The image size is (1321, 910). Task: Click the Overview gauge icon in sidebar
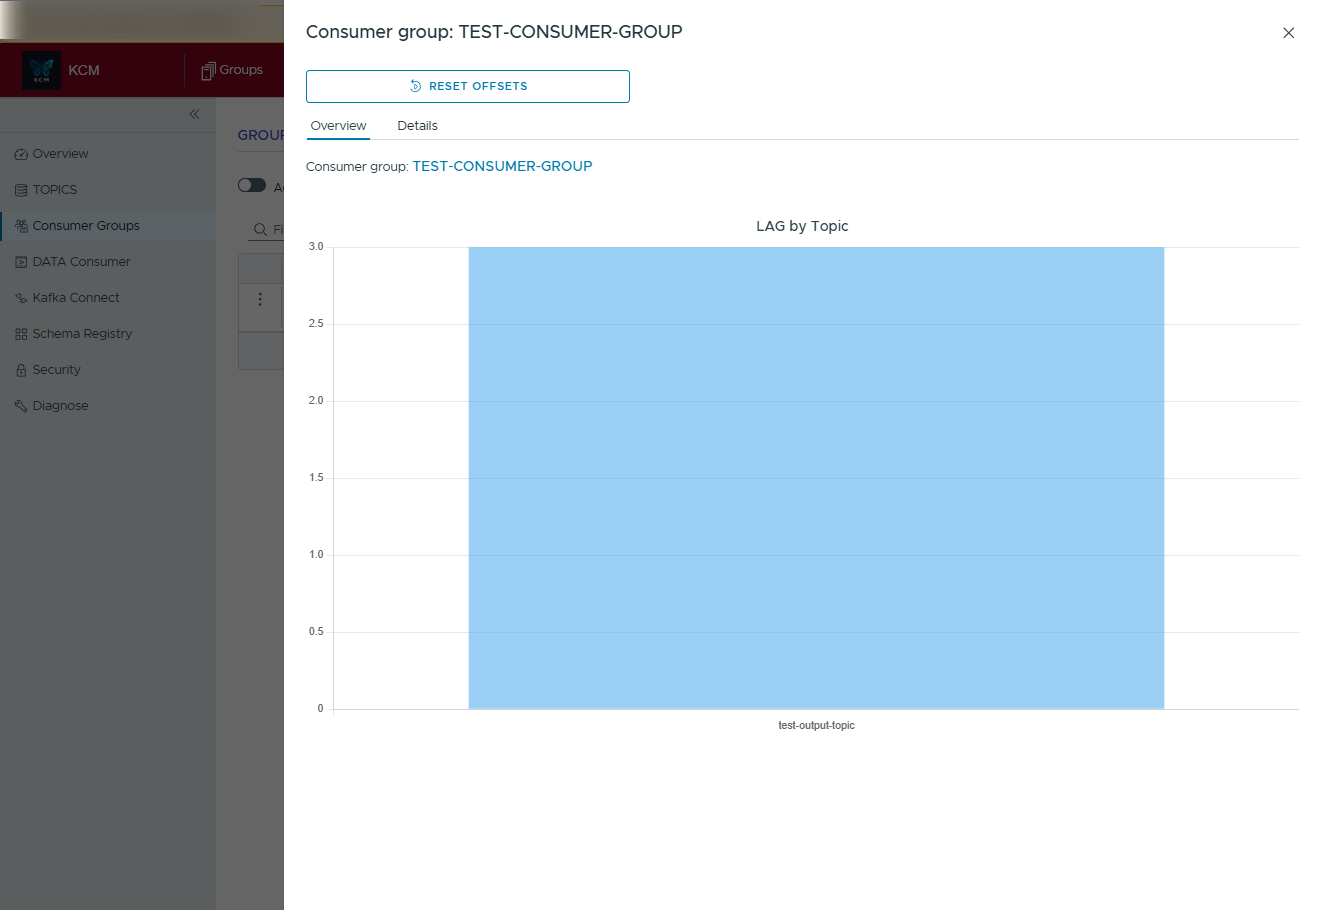point(21,154)
